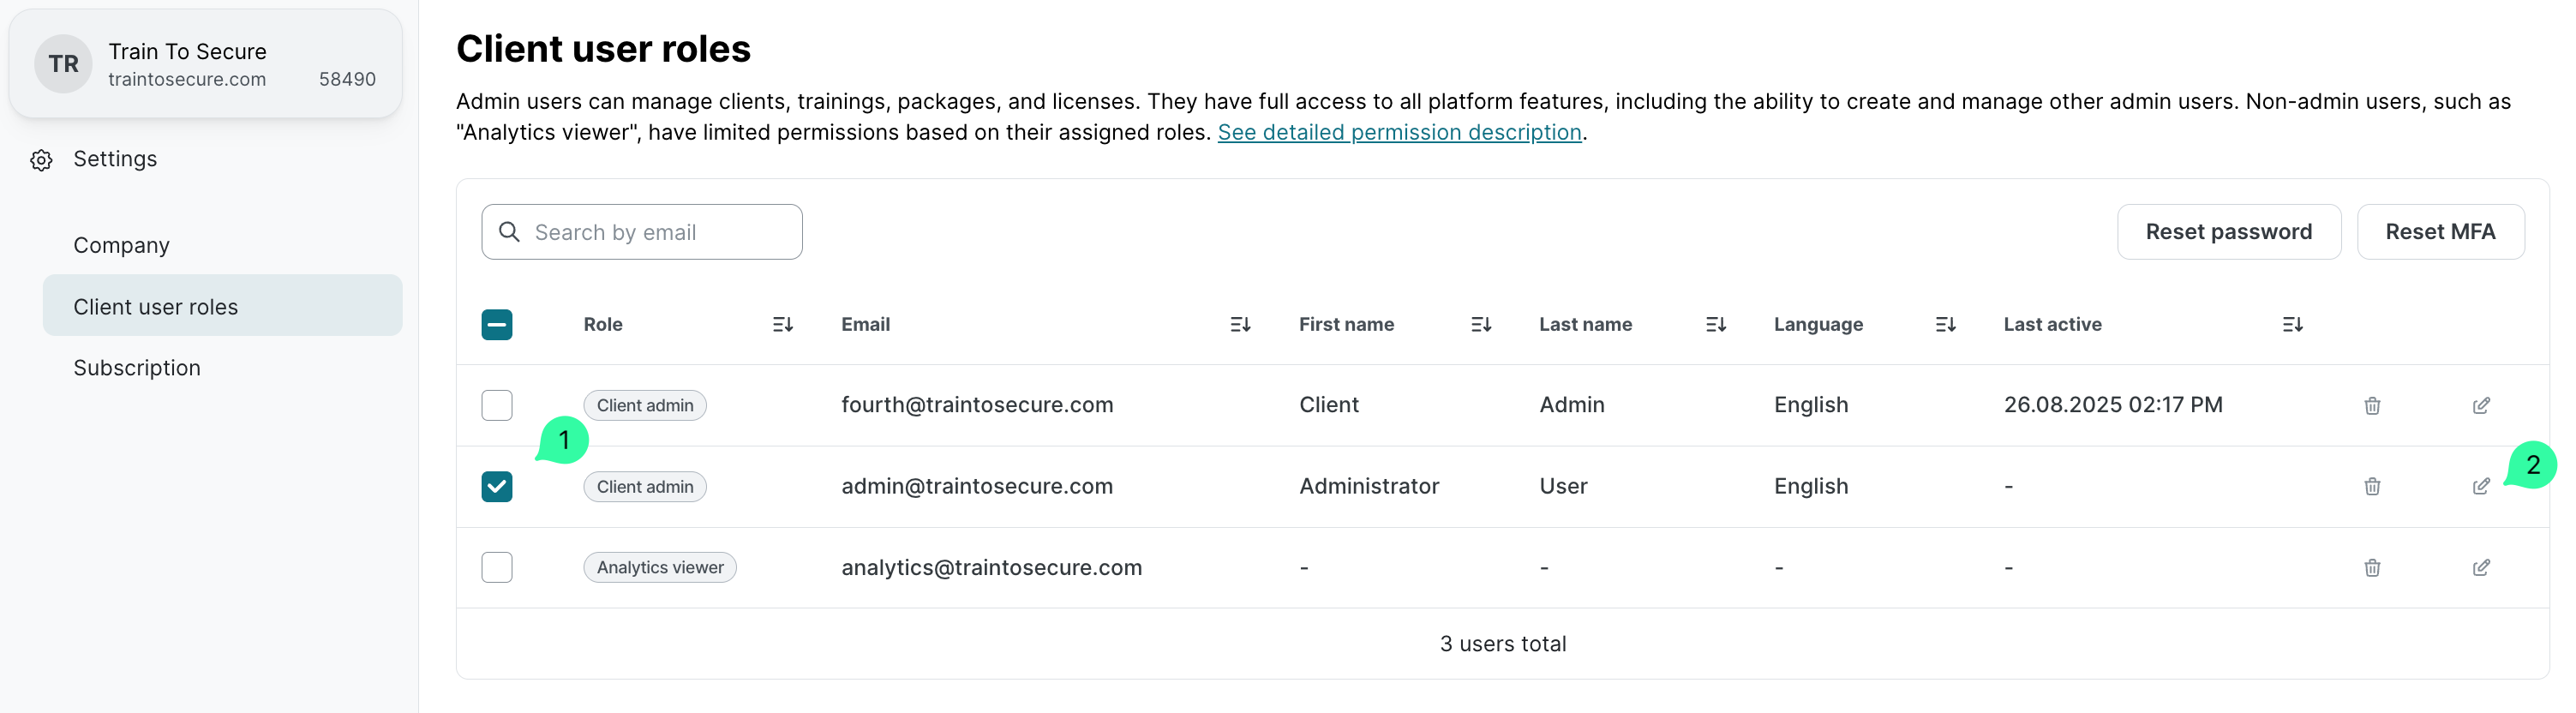Uncheck the admin@traintosecure.com row checkbox

pos(496,486)
